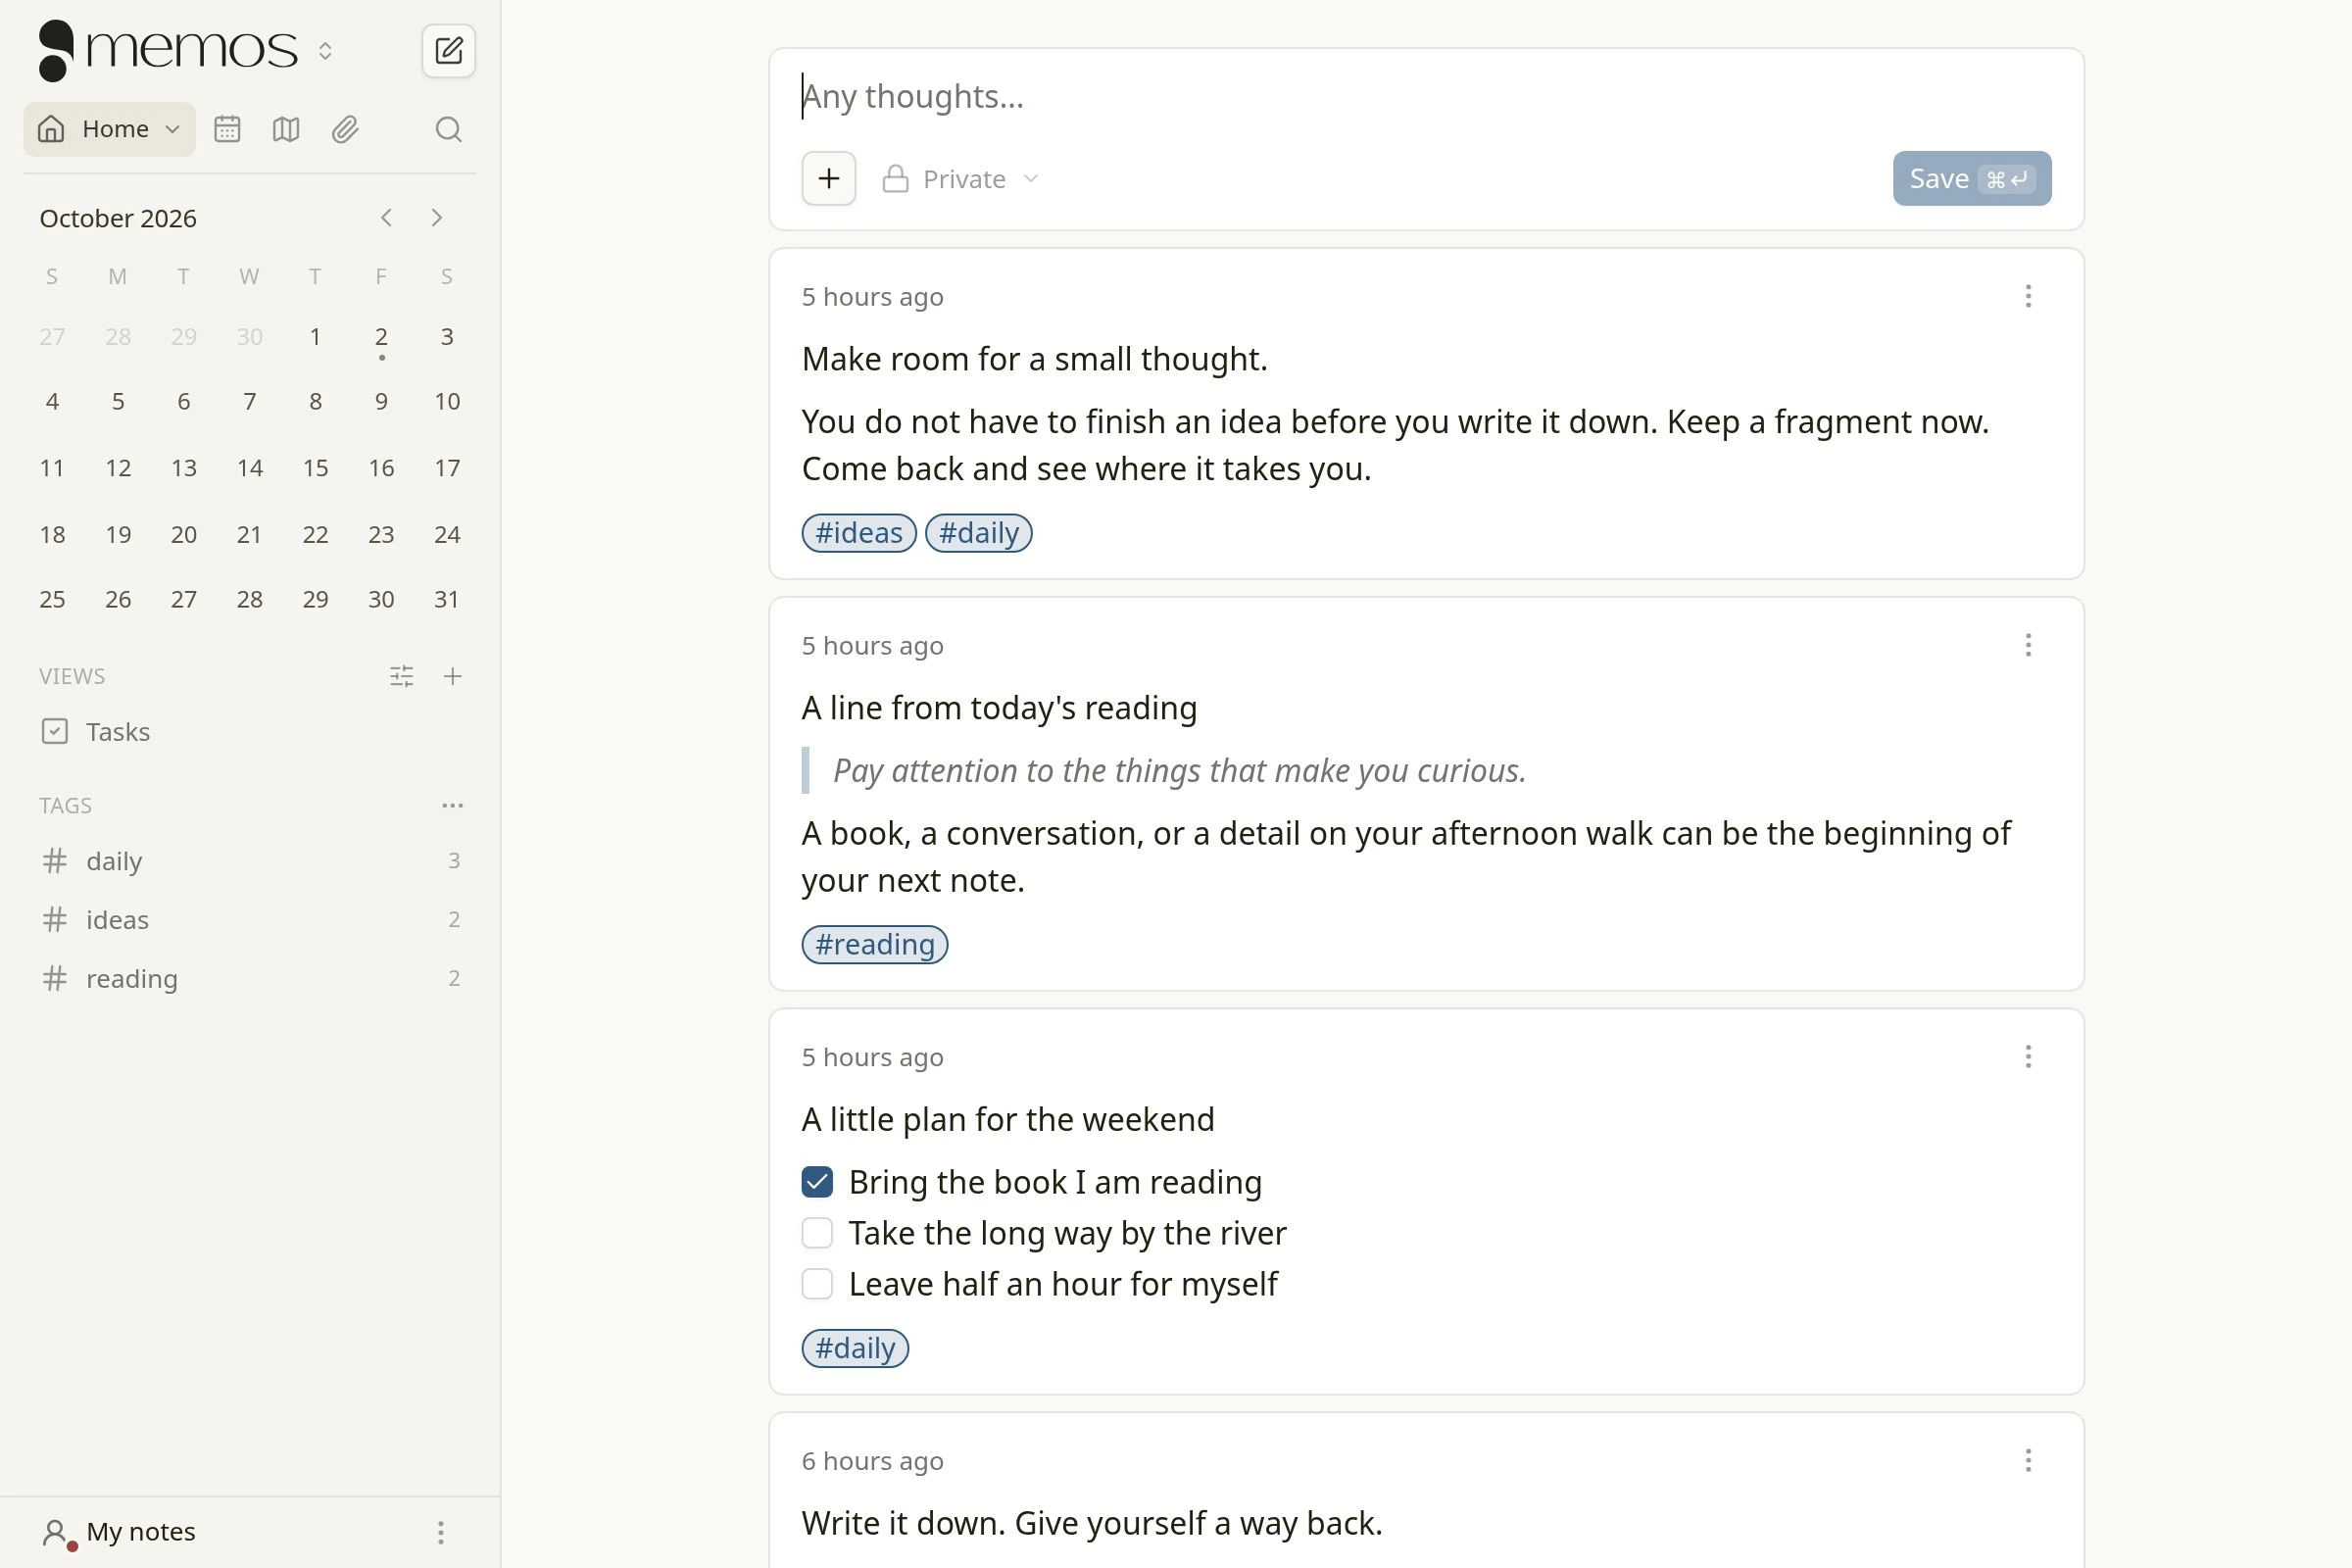The height and width of the screenshot is (1568, 2352).
Task: Filter by the ideas tag in sidebar
Action: pyautogui.click(x=250, y=920)
